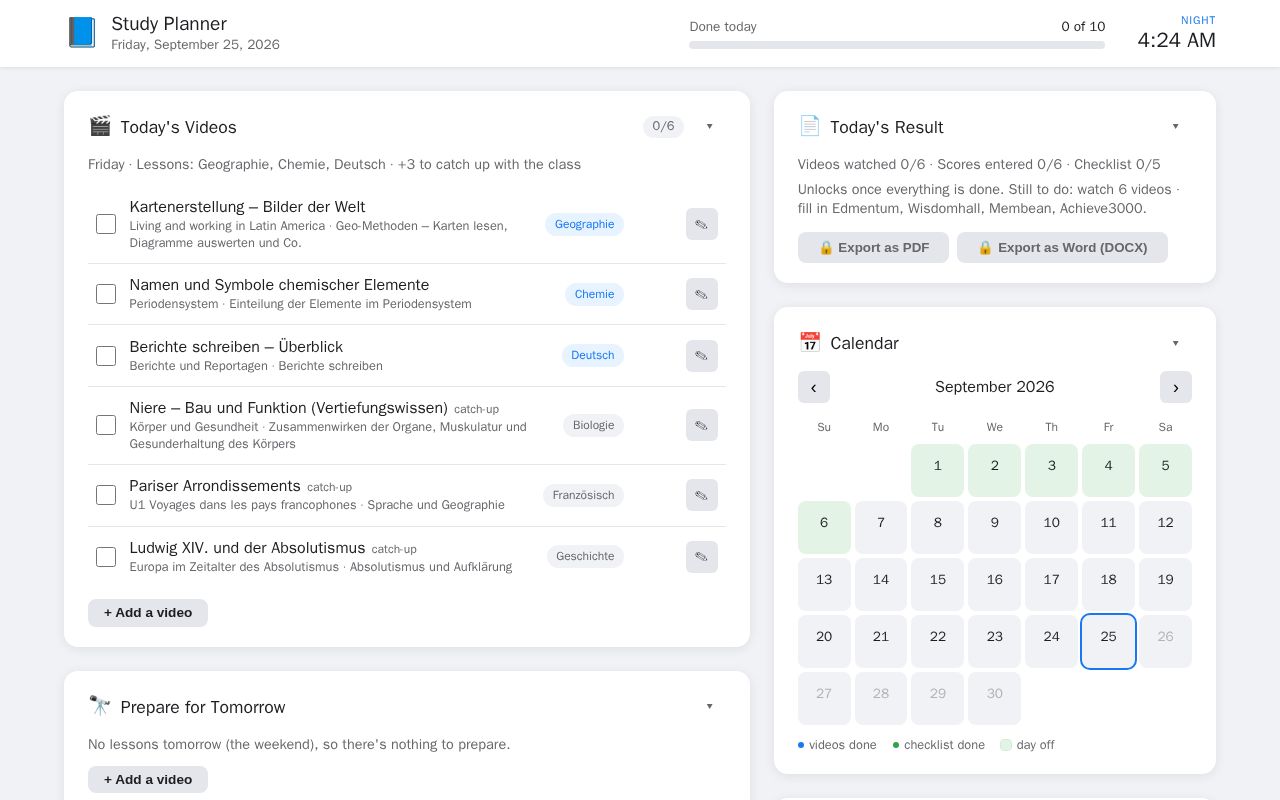The width and height of the screenshot is (1280, 800).
Task: Click the 'videos done' legend entry
Action: [837, 745]
